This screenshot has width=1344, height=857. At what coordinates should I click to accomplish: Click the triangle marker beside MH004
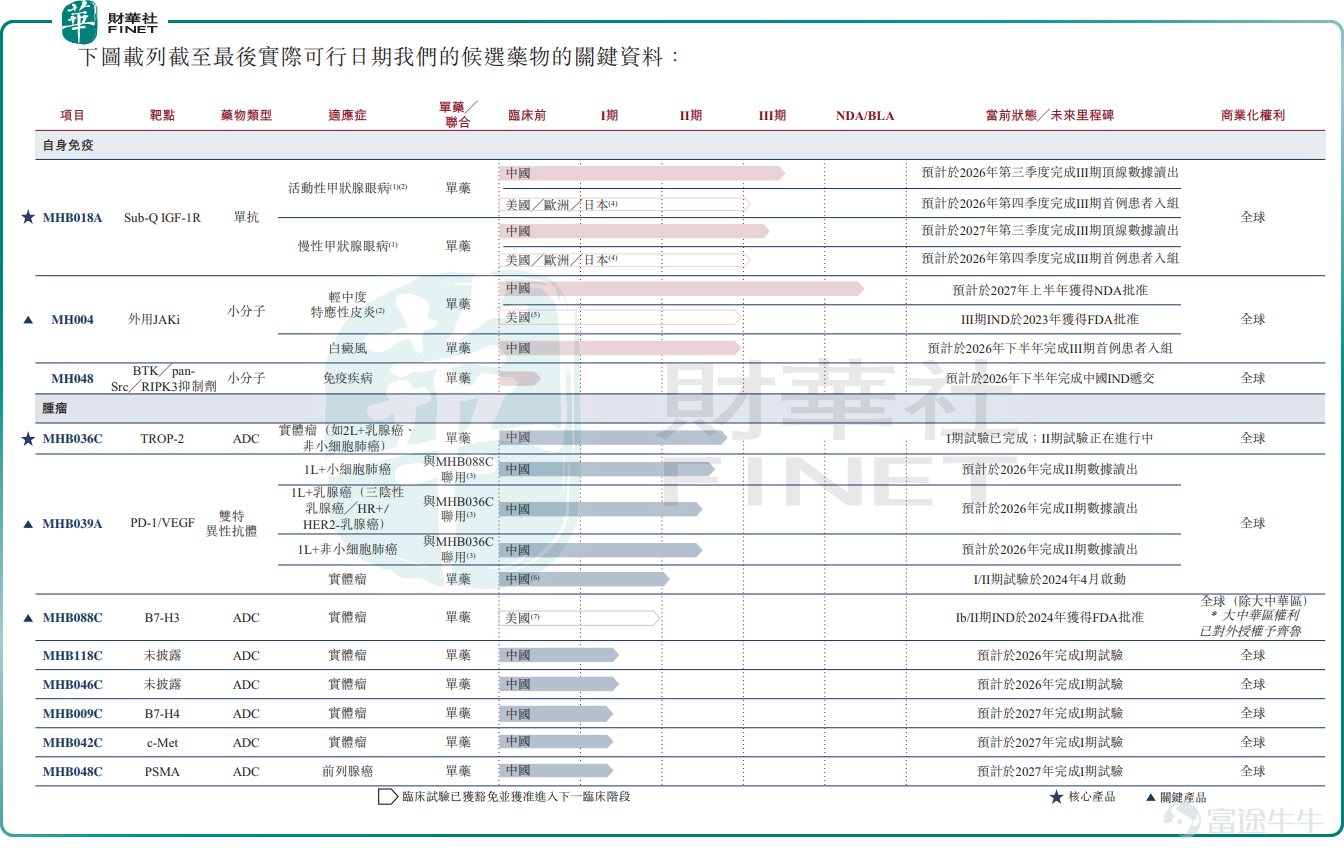click(28, 320)
